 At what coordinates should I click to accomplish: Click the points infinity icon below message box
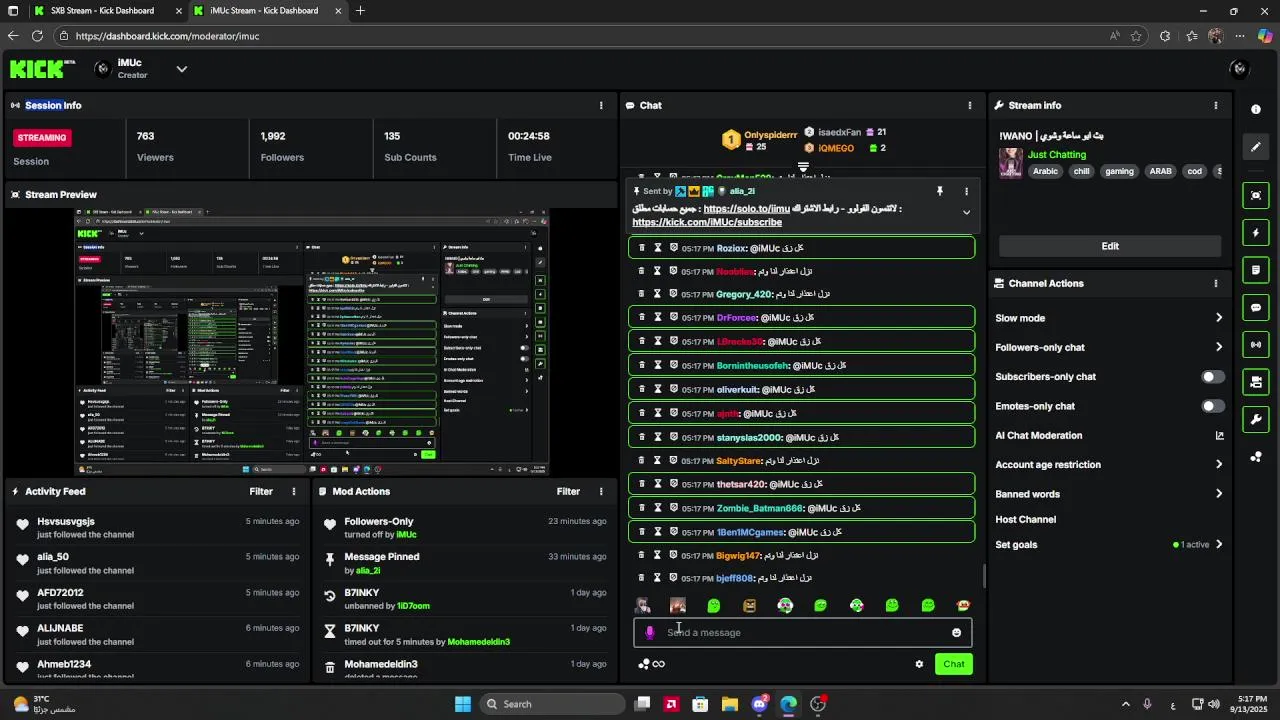[651, 664]
